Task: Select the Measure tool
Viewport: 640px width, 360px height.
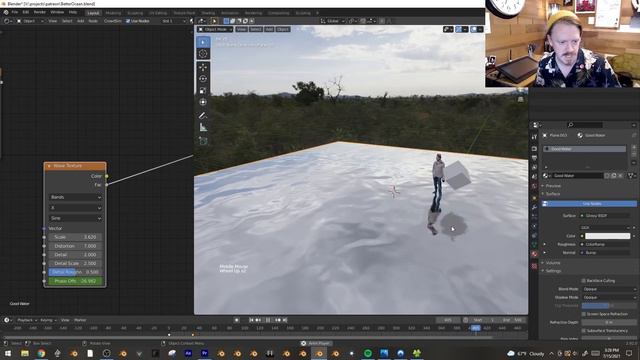Action: (x=203, y=128)
